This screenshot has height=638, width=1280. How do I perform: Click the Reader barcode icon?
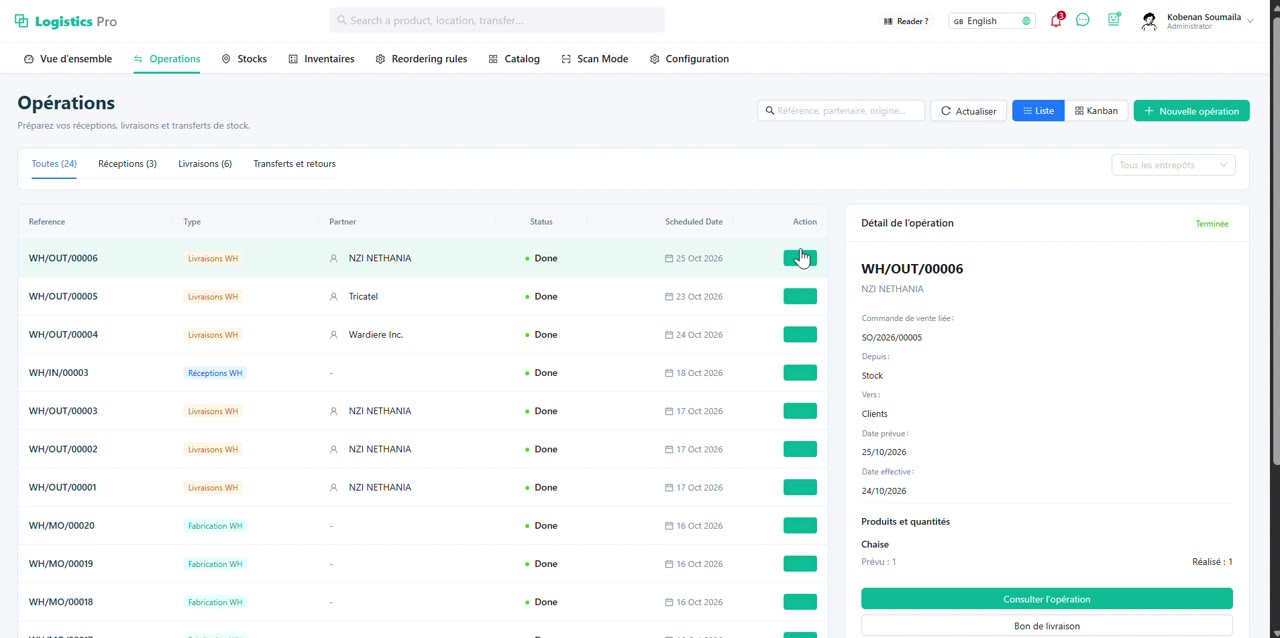[x=888, y=21]
